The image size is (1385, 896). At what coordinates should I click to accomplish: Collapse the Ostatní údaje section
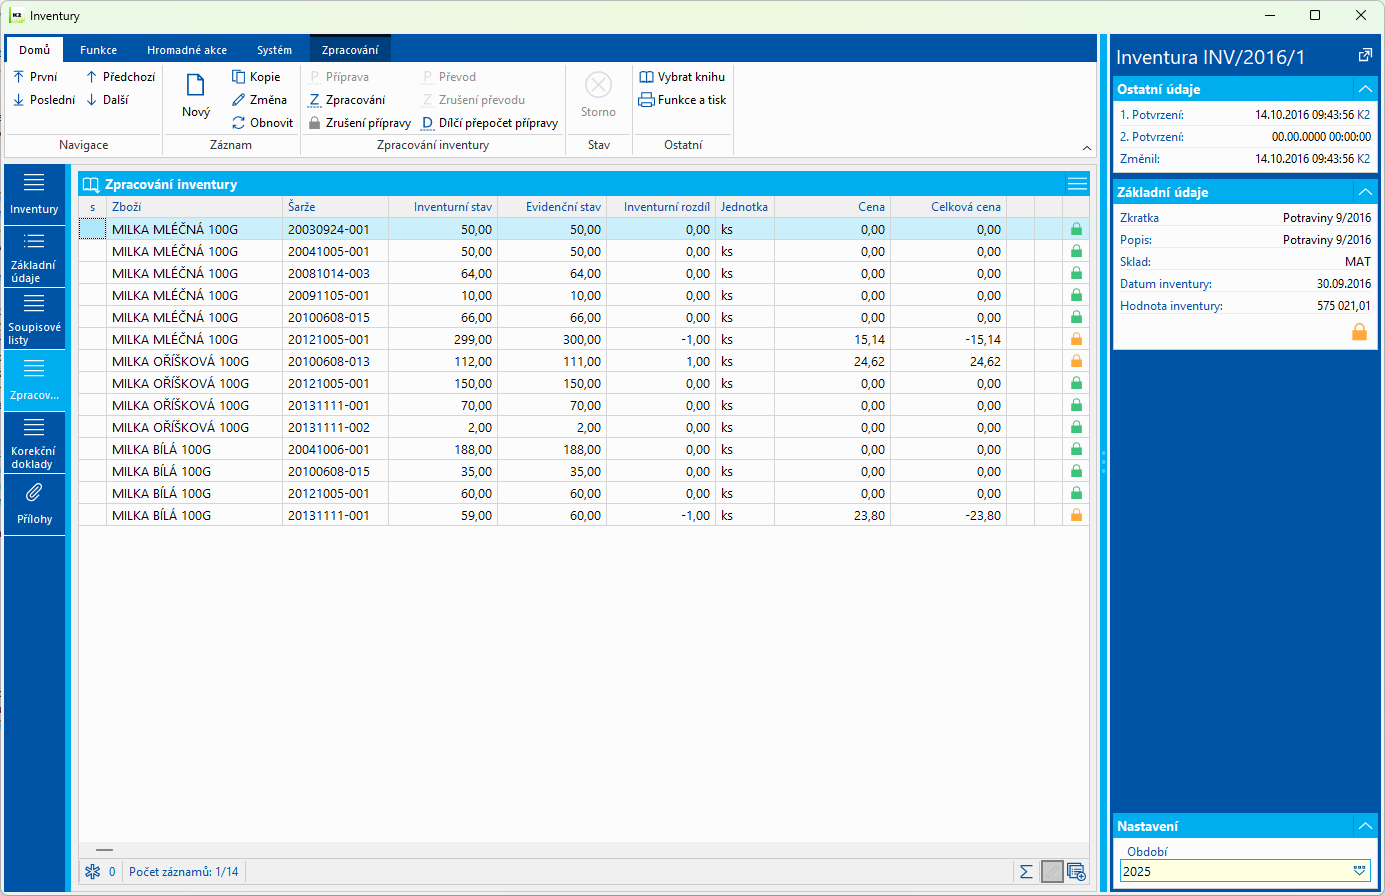click(x=1365, y=89)
